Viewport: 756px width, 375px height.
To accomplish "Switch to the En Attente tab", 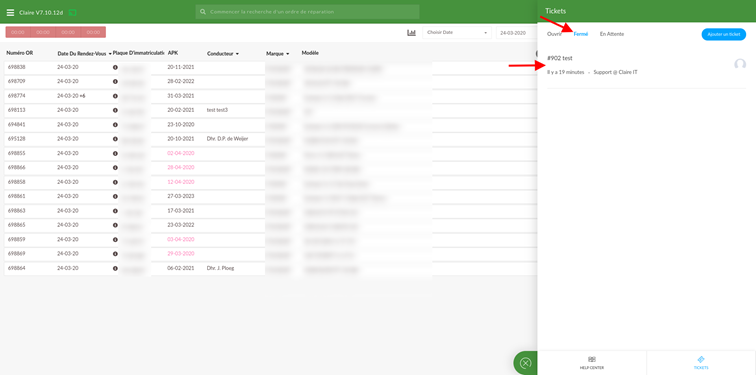I will pyautogui.click(x=612, y=34).
